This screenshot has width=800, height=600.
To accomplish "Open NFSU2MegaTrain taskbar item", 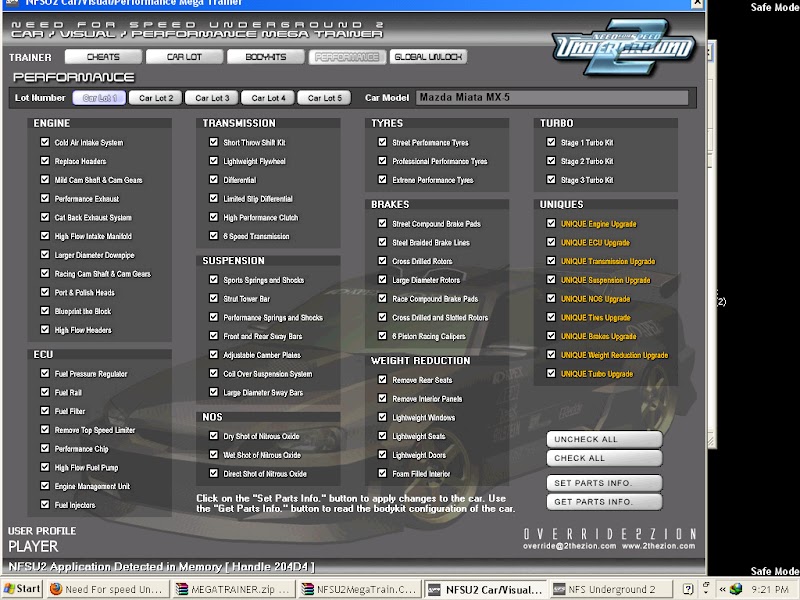I will click(x=359, y=589).
